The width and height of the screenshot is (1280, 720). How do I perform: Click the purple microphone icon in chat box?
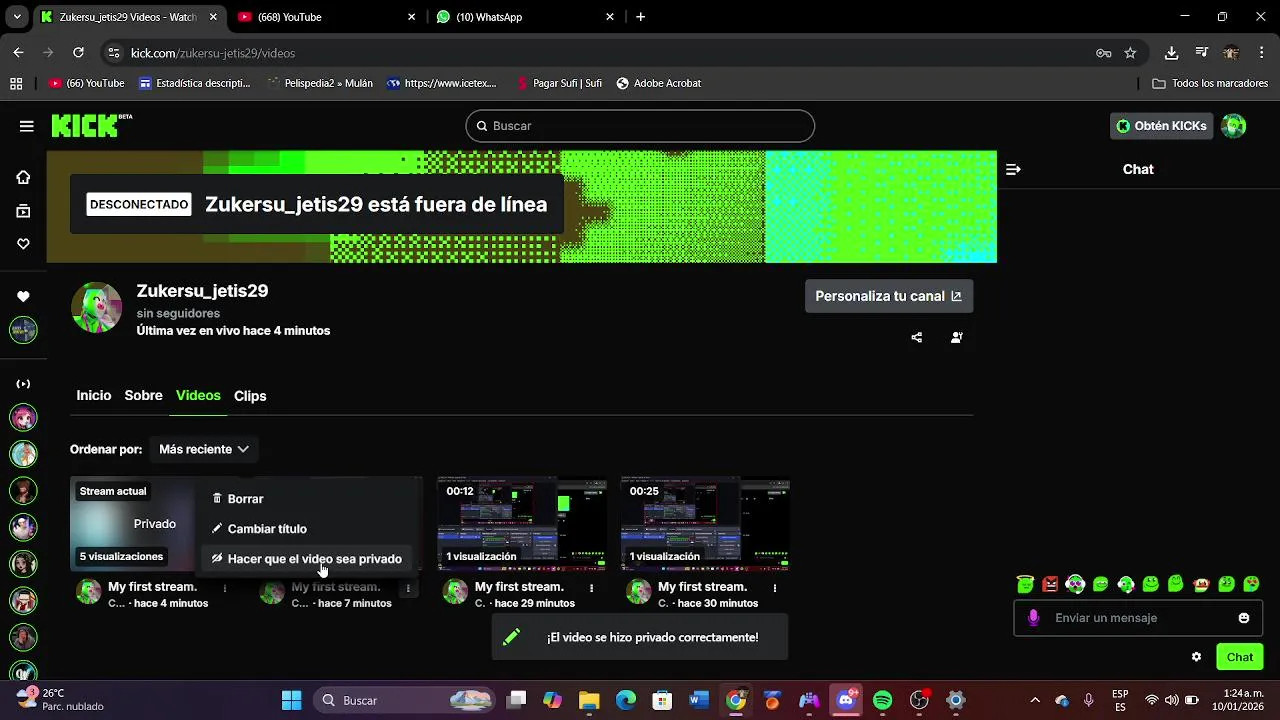pyautogui.click(x=1033, y=618)
